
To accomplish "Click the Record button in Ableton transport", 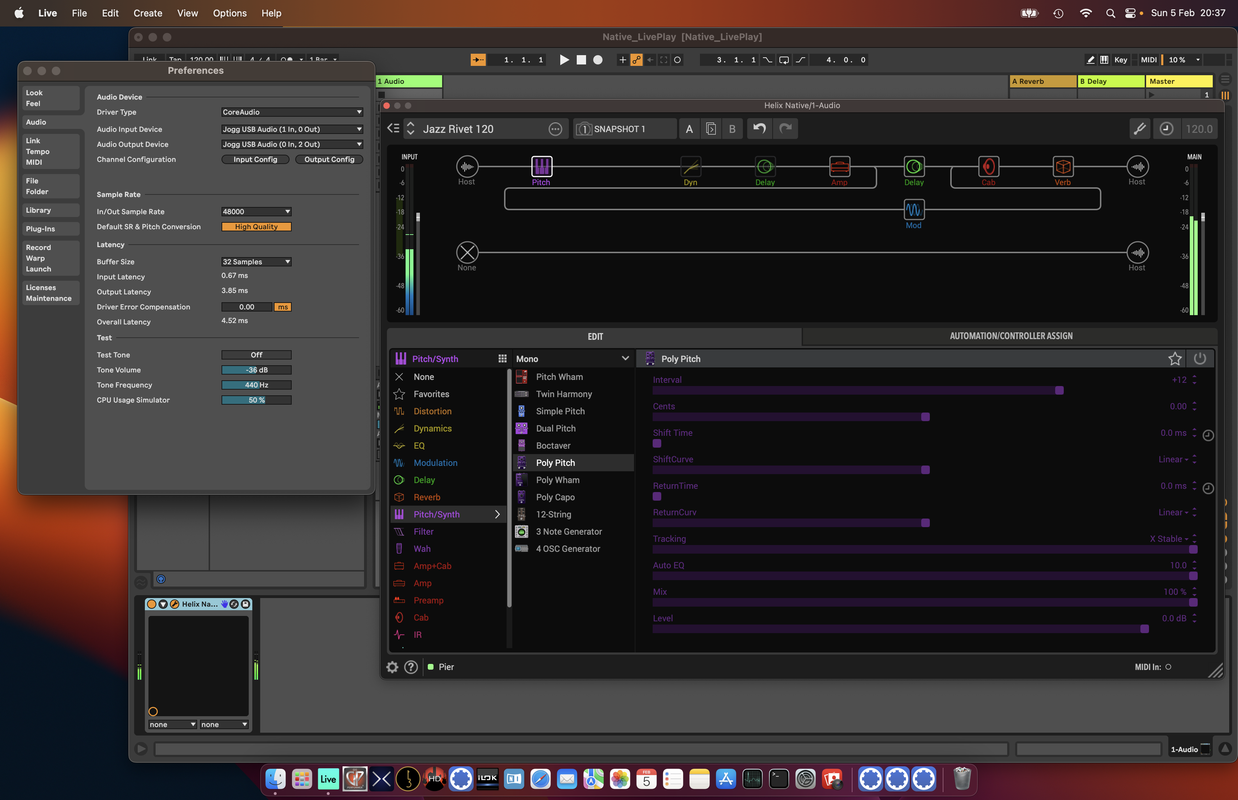I will point(598,60).
